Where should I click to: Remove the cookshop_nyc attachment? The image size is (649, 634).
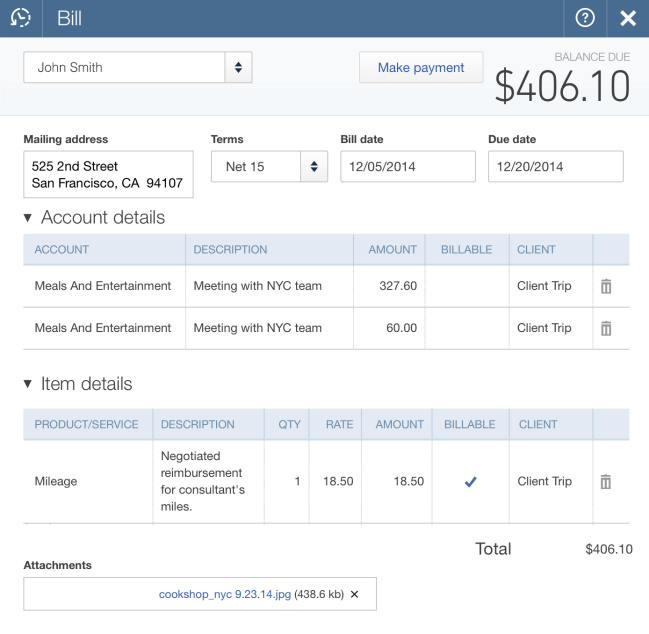354,594
